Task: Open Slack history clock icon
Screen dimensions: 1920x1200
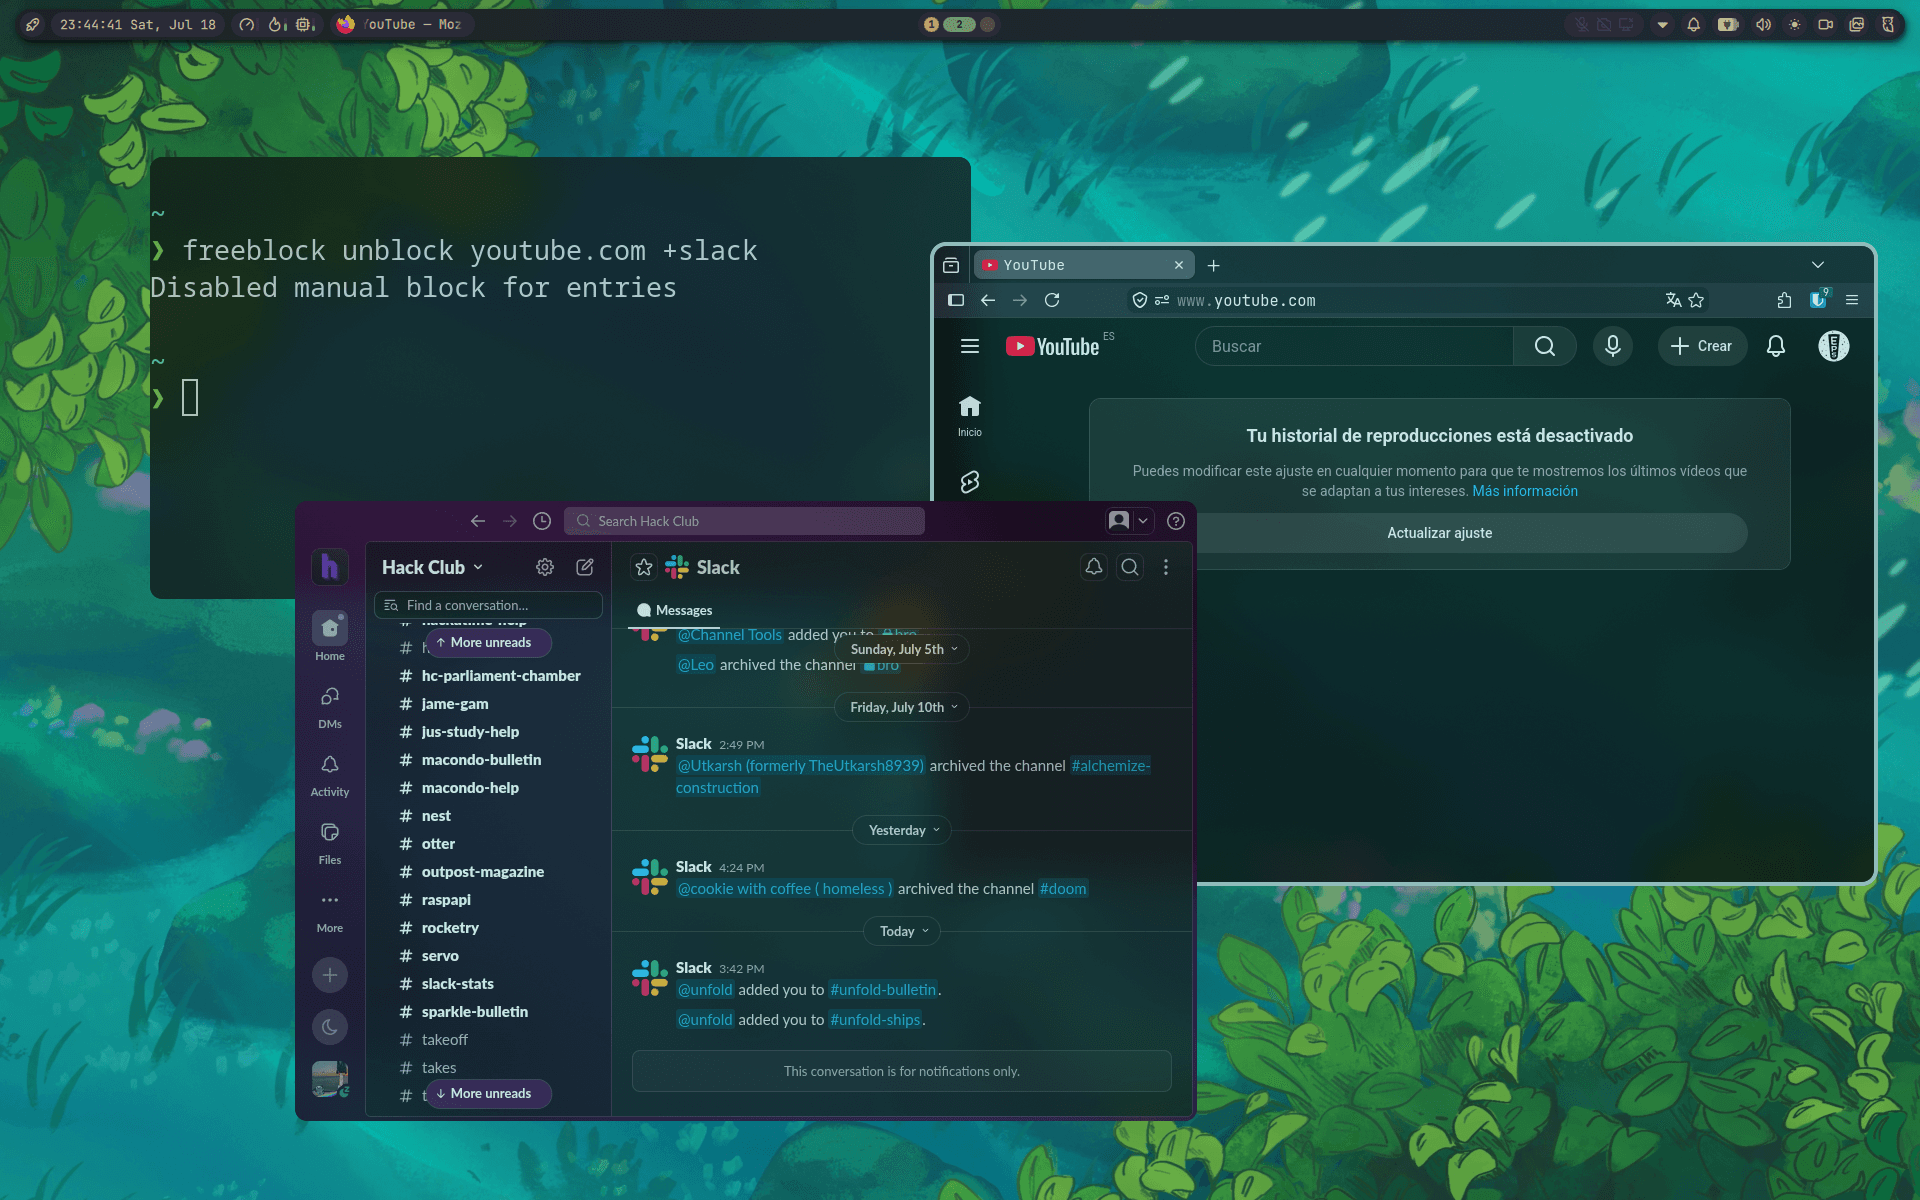Action: [x=542, y=521]
